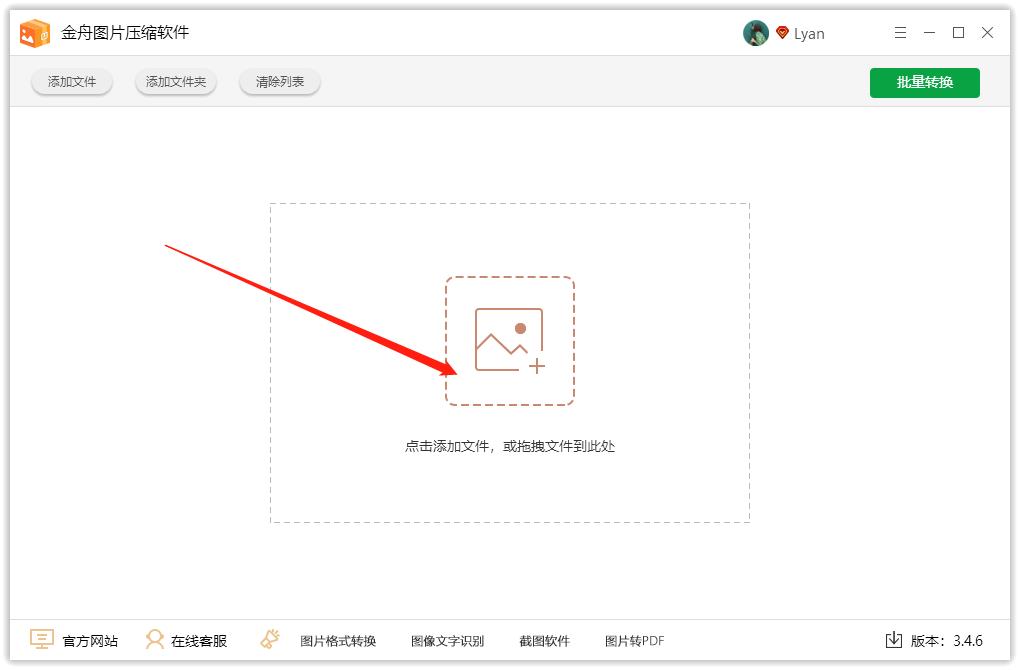Open the 截图软件 link
This screenshot has width=1020, height=670.
tap(544, 640)
